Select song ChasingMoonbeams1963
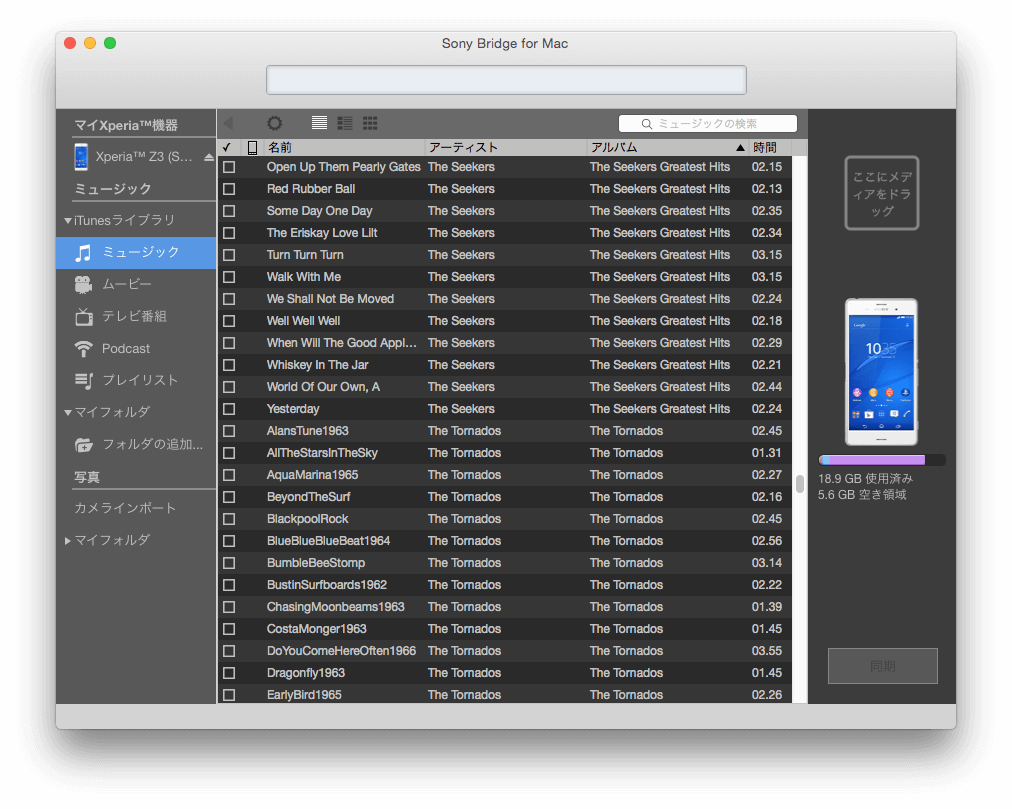 (x=336, y=607)
